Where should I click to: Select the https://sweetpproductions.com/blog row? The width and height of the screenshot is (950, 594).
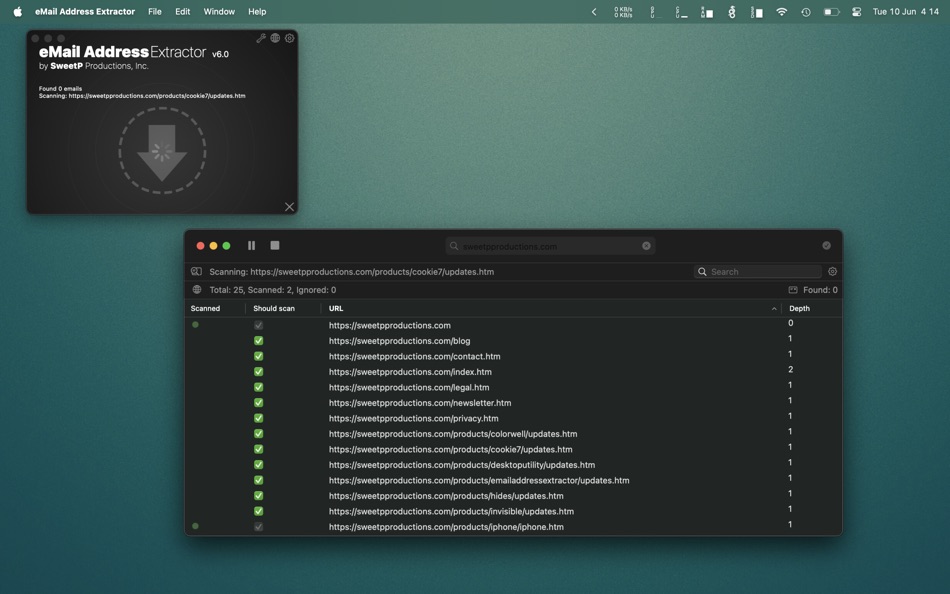click(513, 341)
